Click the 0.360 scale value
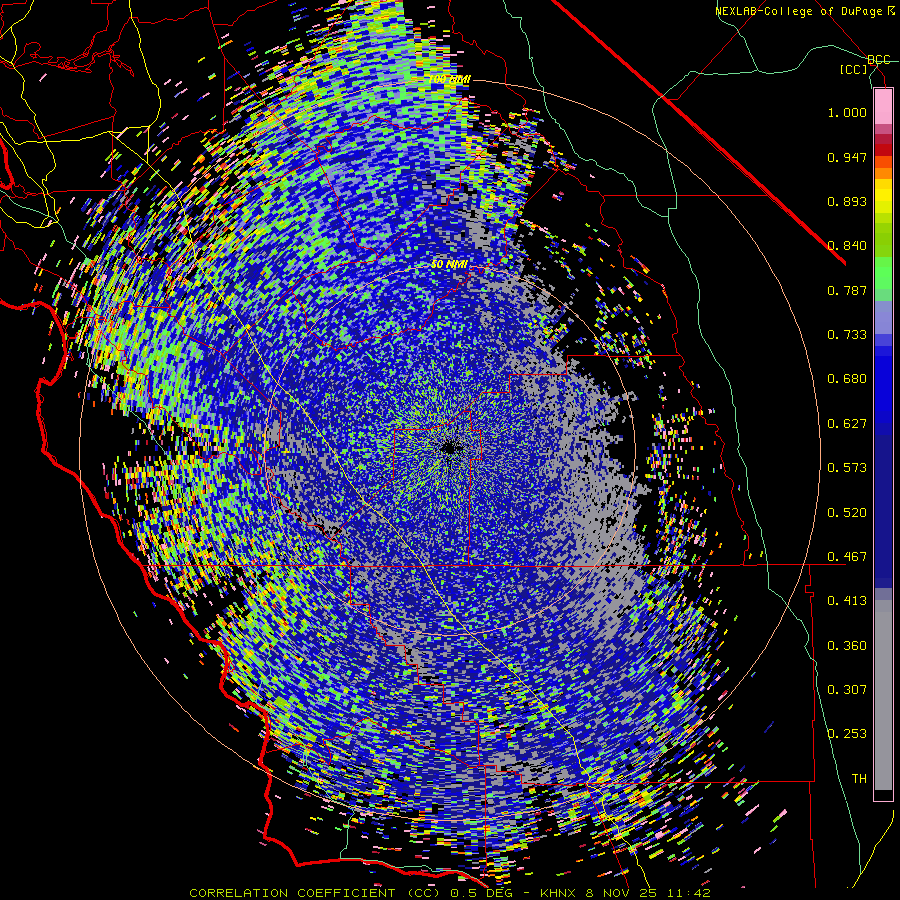The height and width of the screenshot is (900, 900). click(847, 646)
